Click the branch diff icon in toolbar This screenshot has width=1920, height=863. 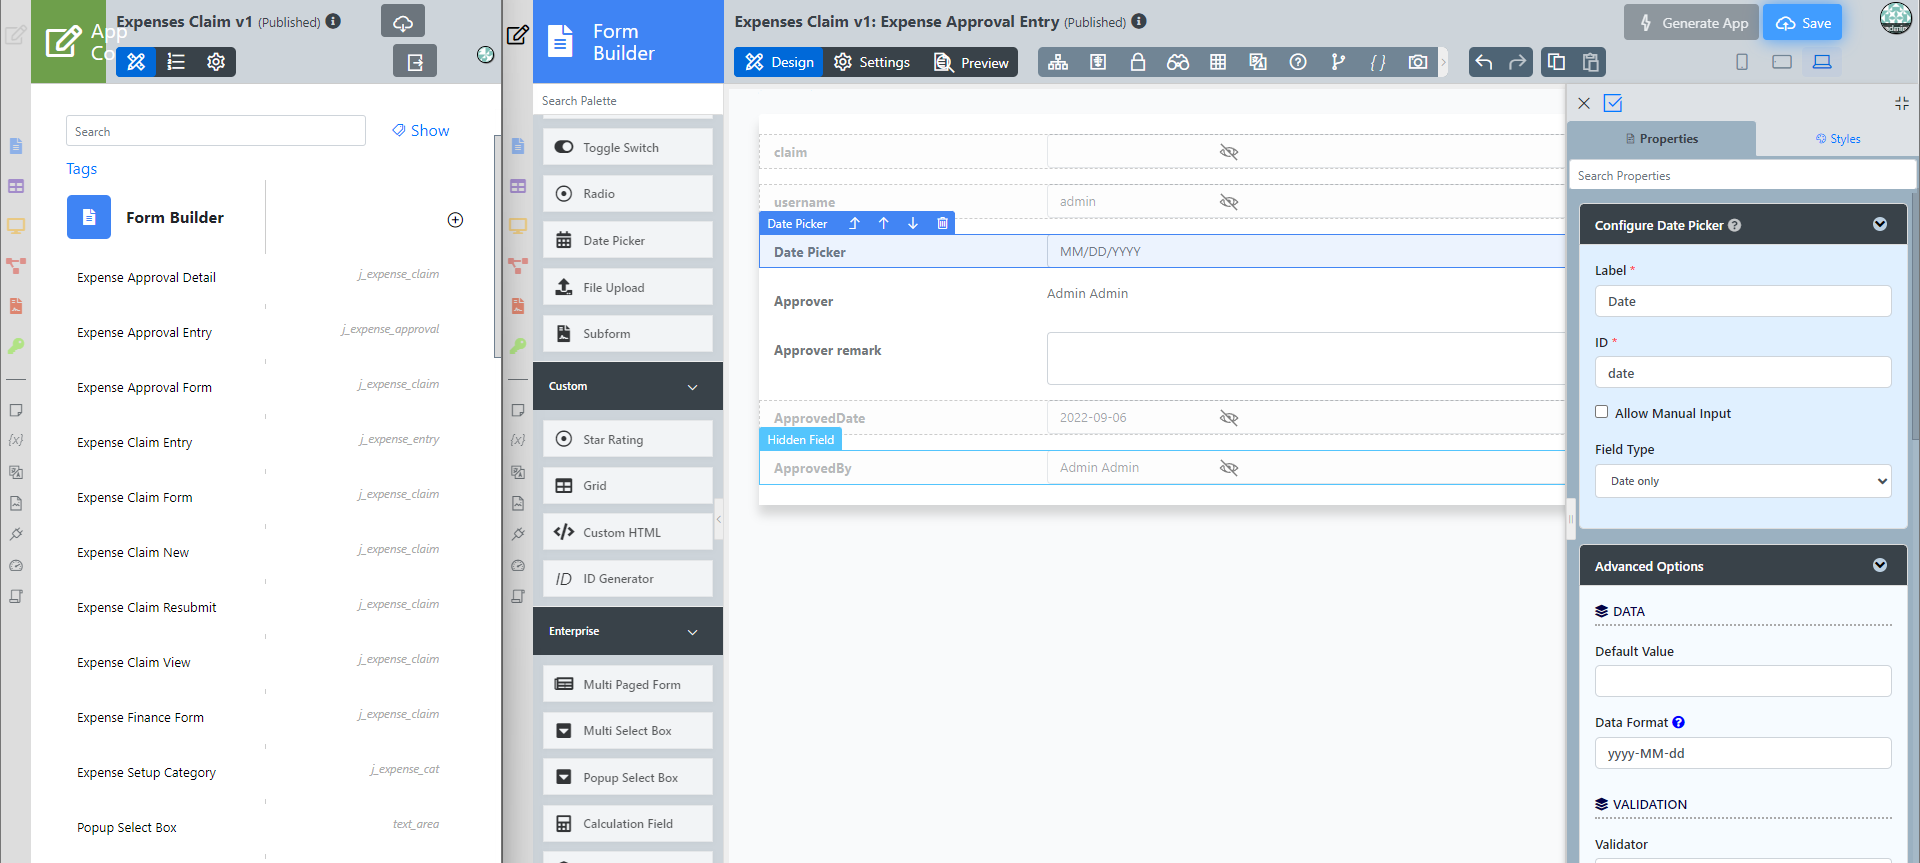1338,62
